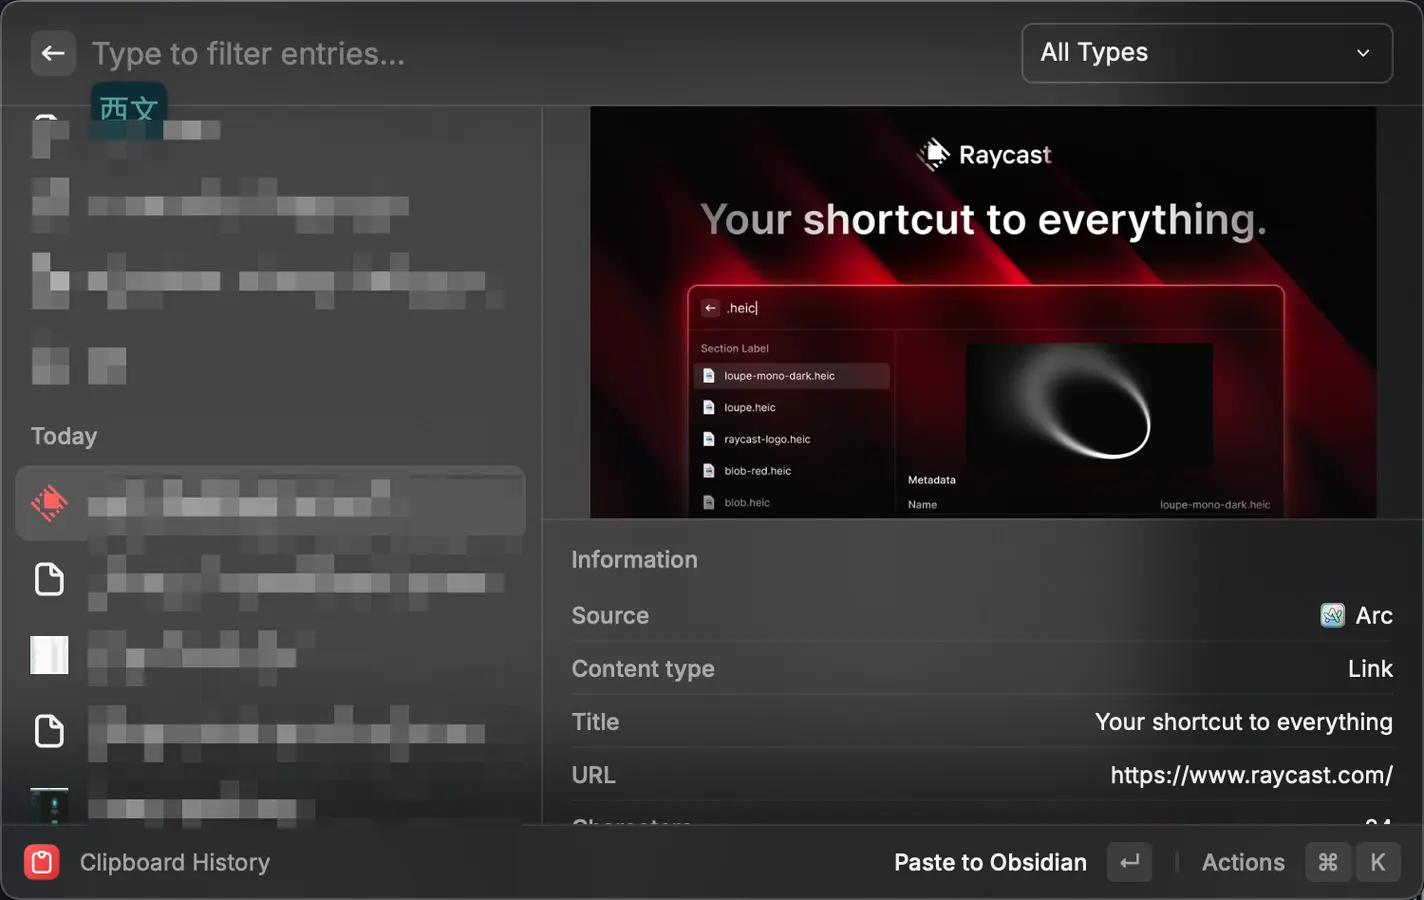Click the Command key shortcut icon
1424x900 pixels.
coord(1328,862)
